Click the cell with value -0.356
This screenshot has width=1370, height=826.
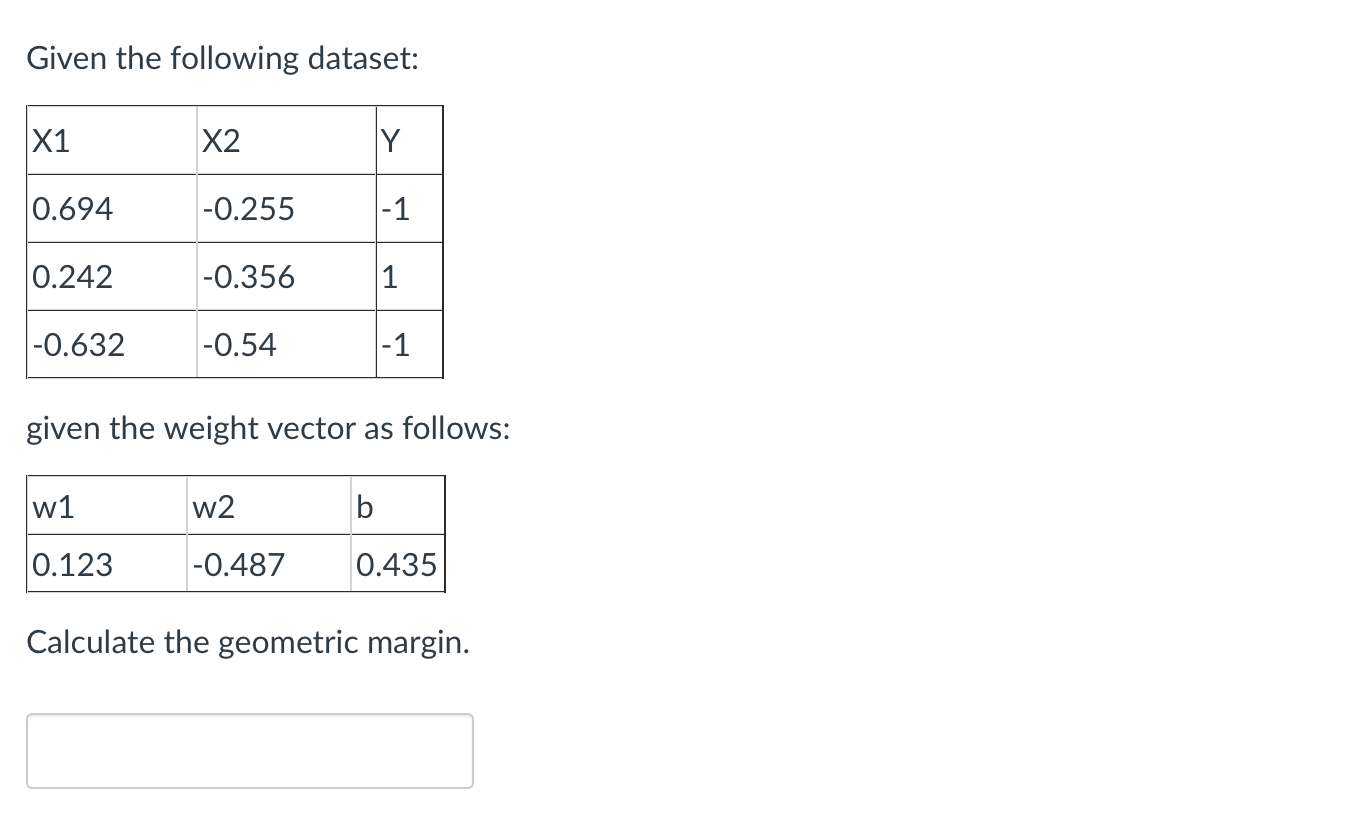point(286,277)
